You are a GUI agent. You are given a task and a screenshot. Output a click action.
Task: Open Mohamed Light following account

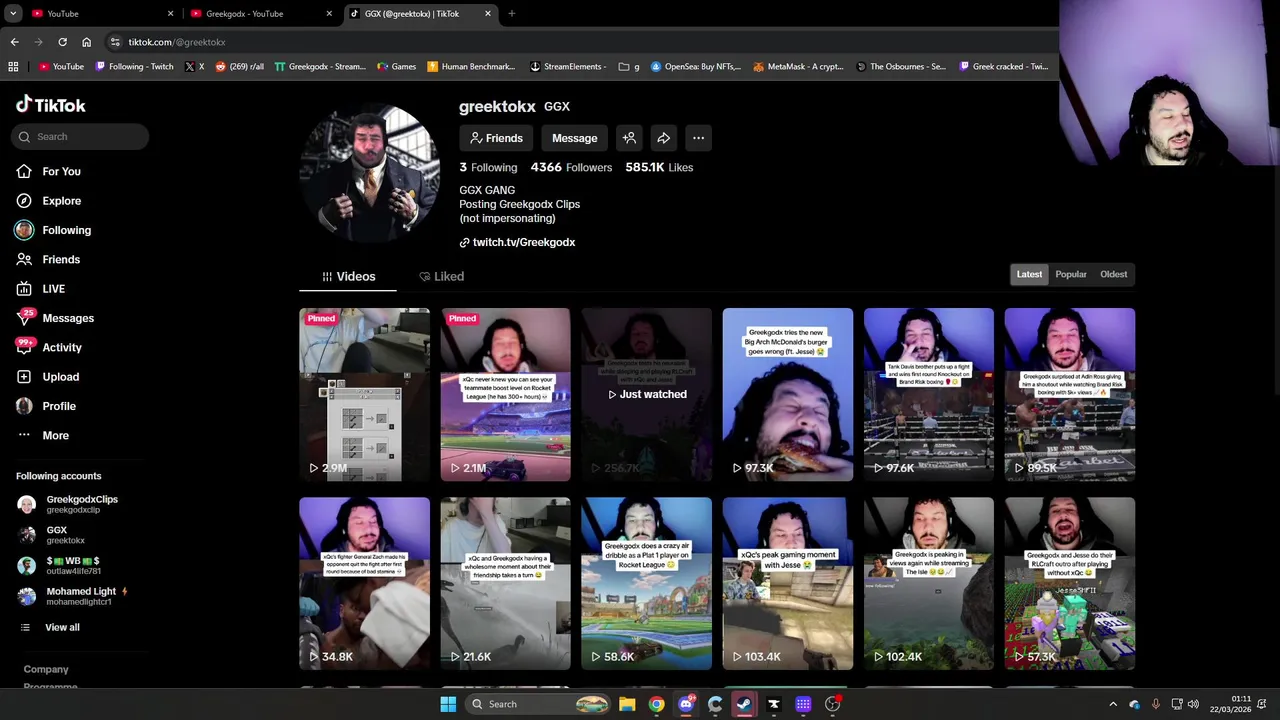(x=72, y=596)
